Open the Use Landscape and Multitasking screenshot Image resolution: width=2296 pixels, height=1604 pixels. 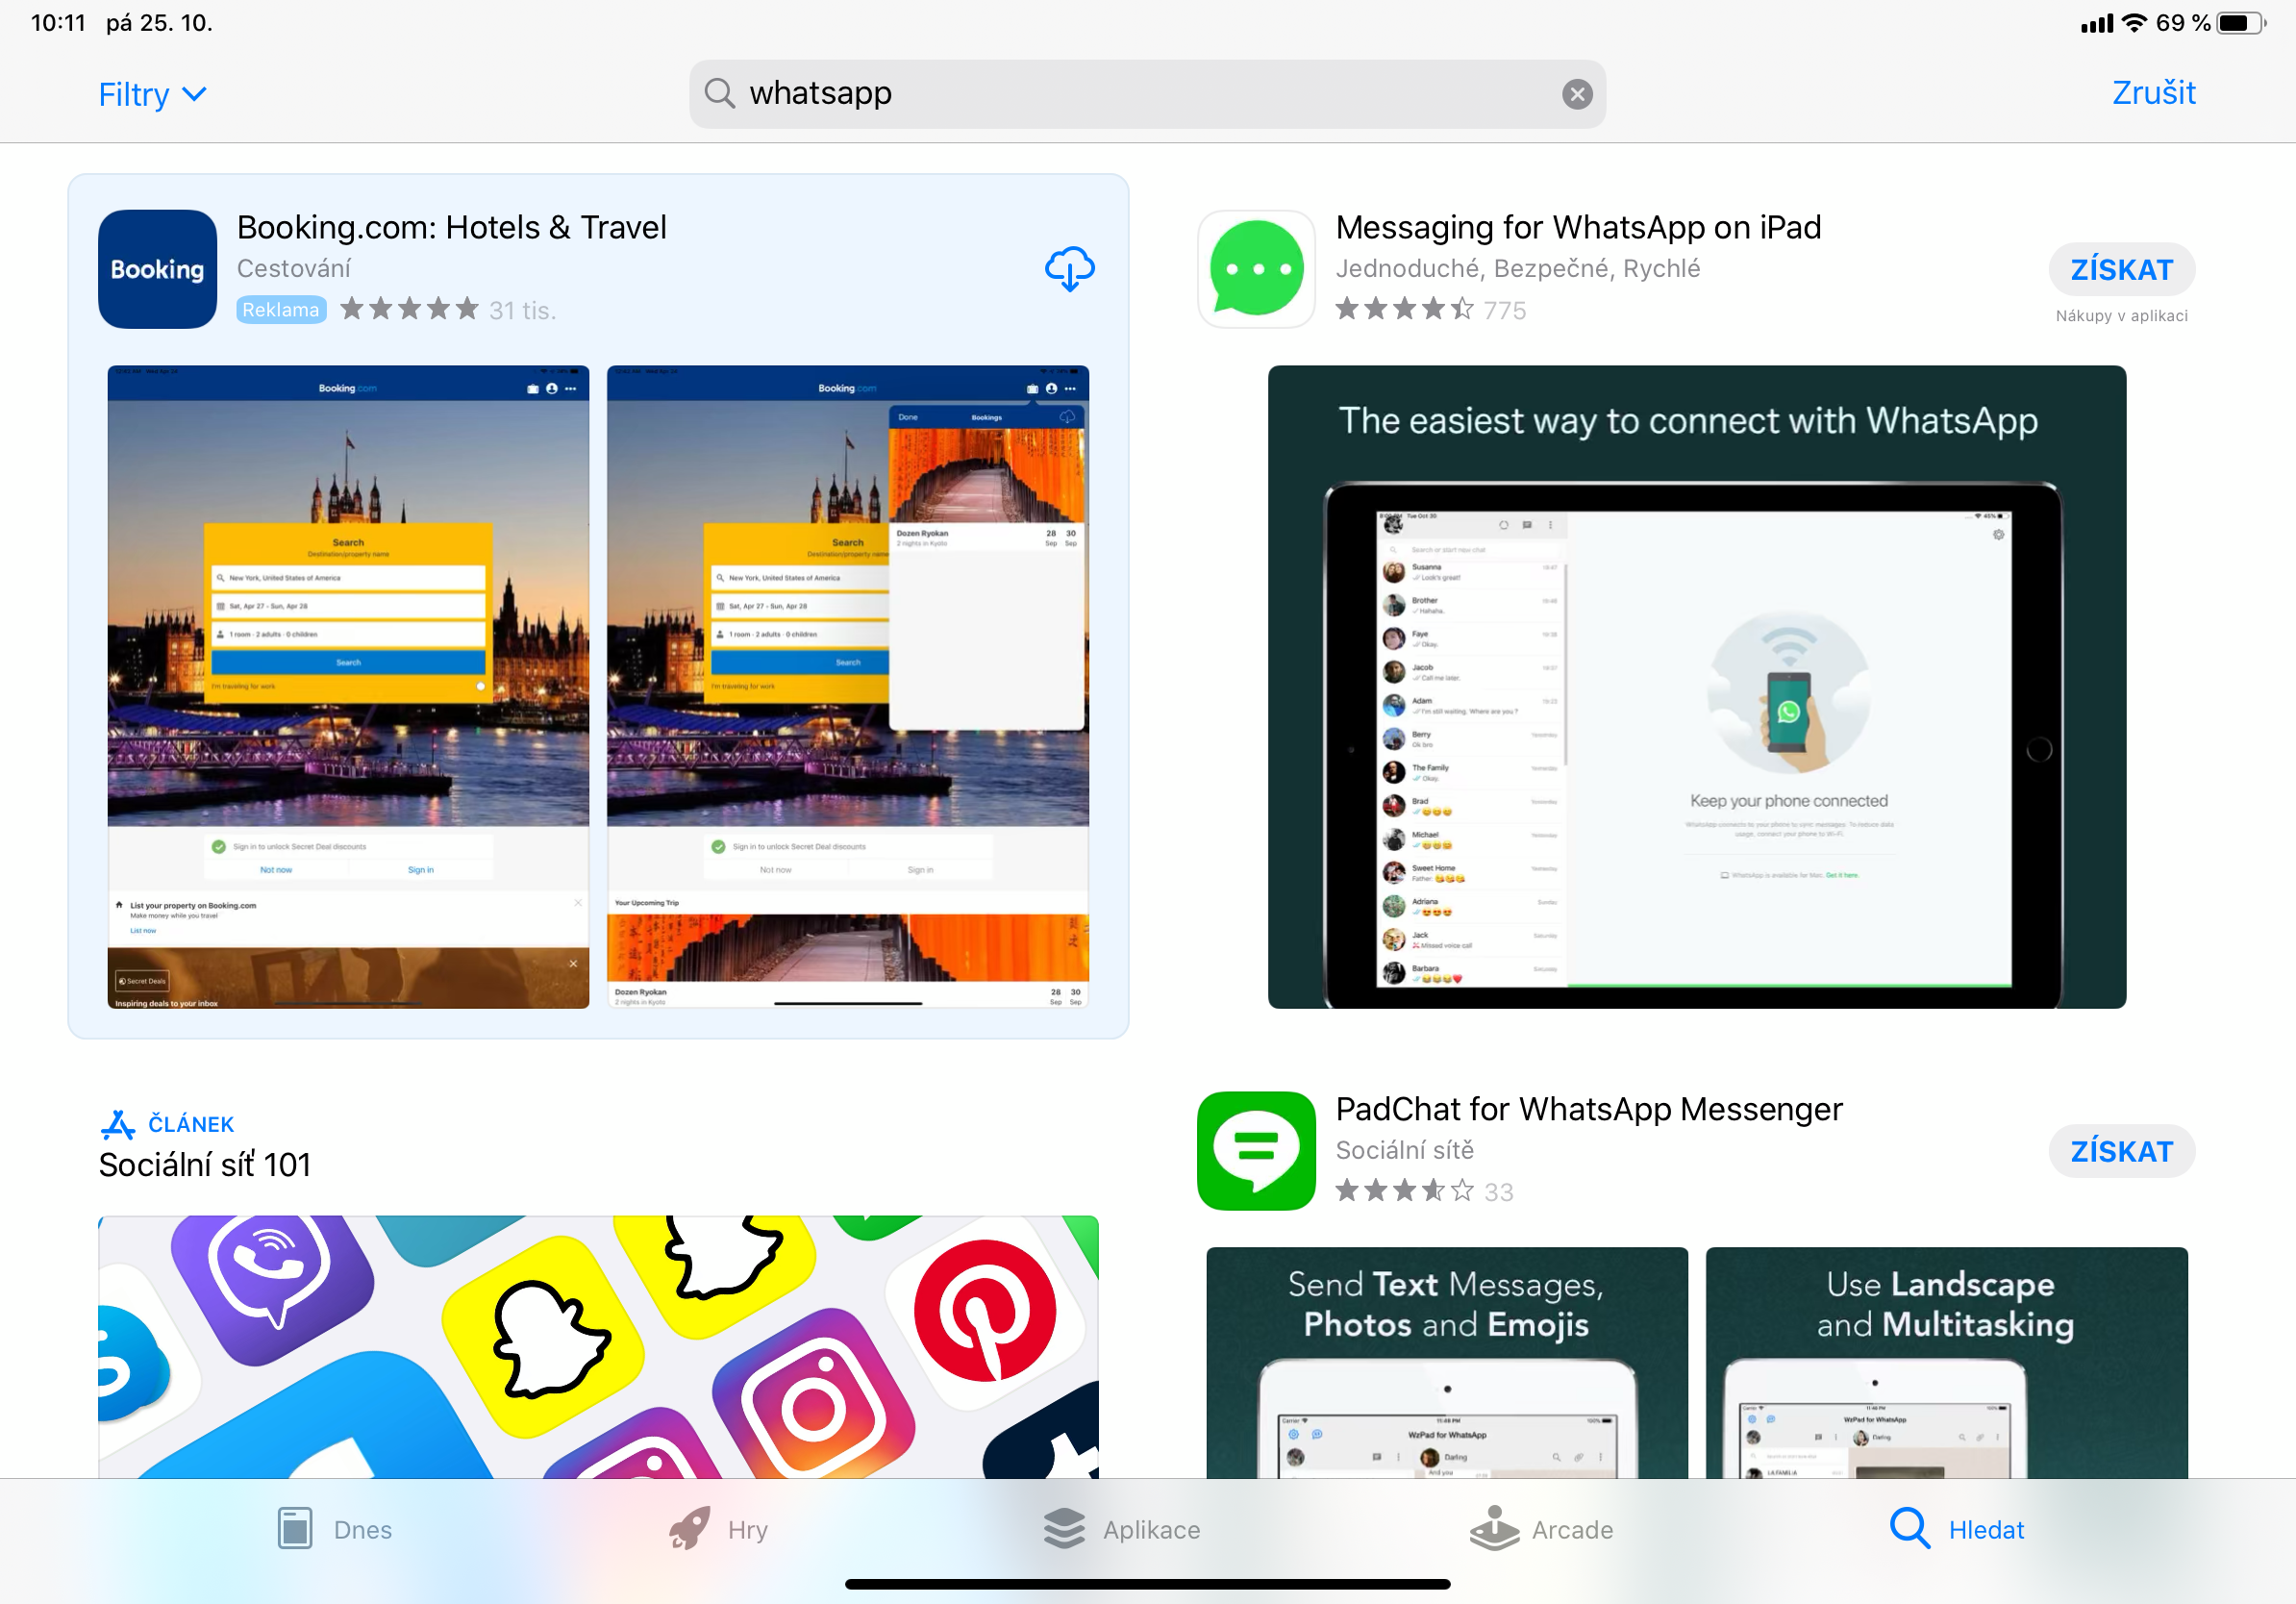click(x=1945, y=1360)
